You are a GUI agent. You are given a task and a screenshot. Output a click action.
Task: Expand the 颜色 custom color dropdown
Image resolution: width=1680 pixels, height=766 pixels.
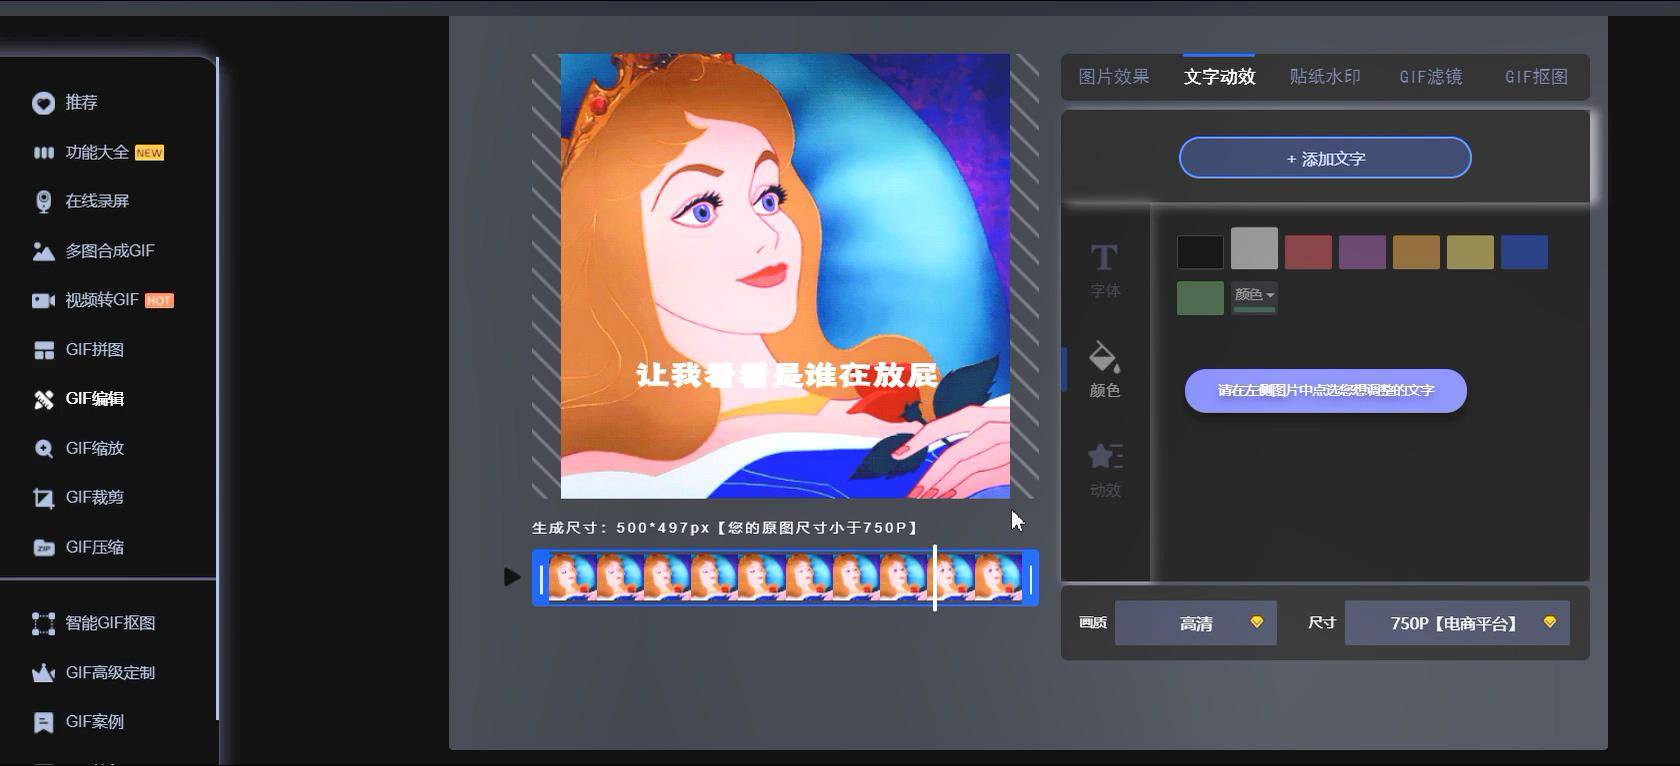[x=1254, y=296]
